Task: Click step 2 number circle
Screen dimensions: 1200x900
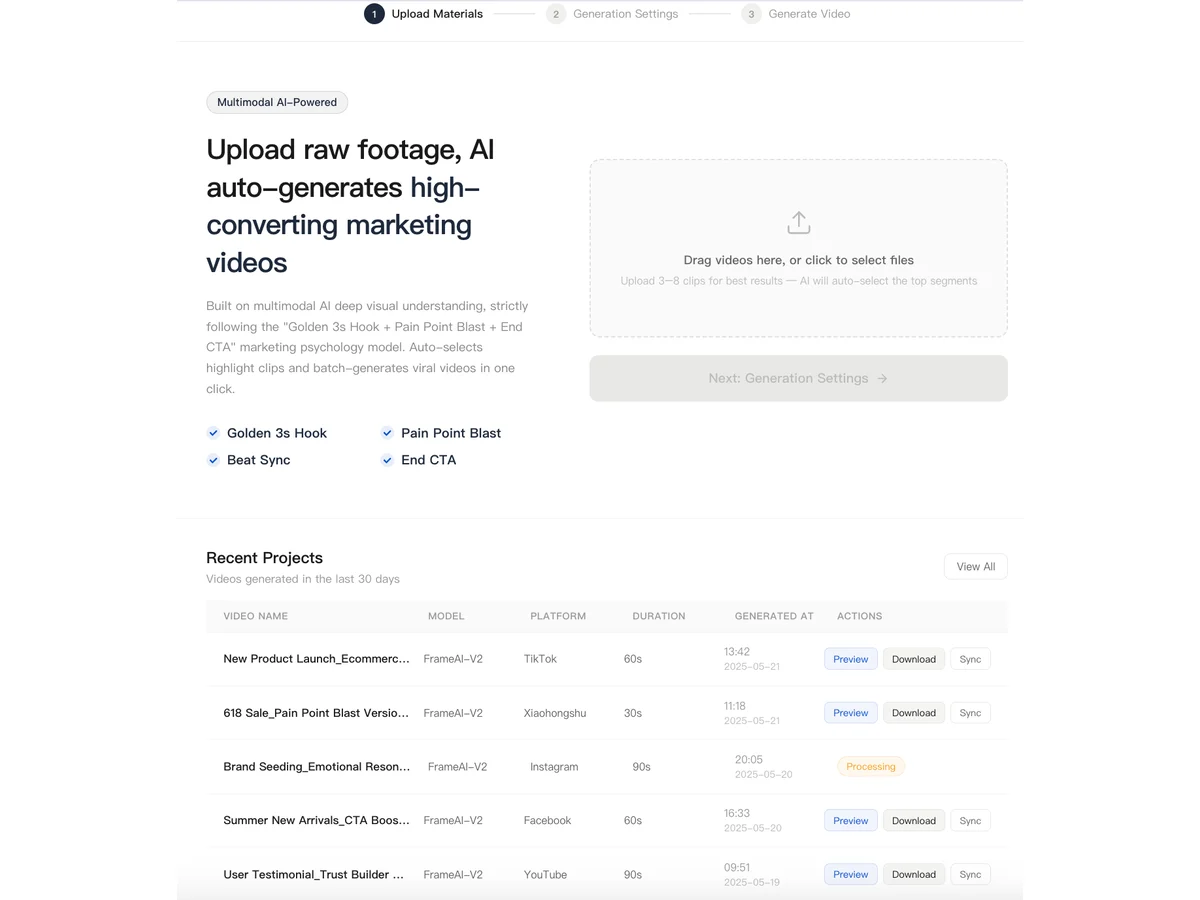Action: [x=556, y=14]
